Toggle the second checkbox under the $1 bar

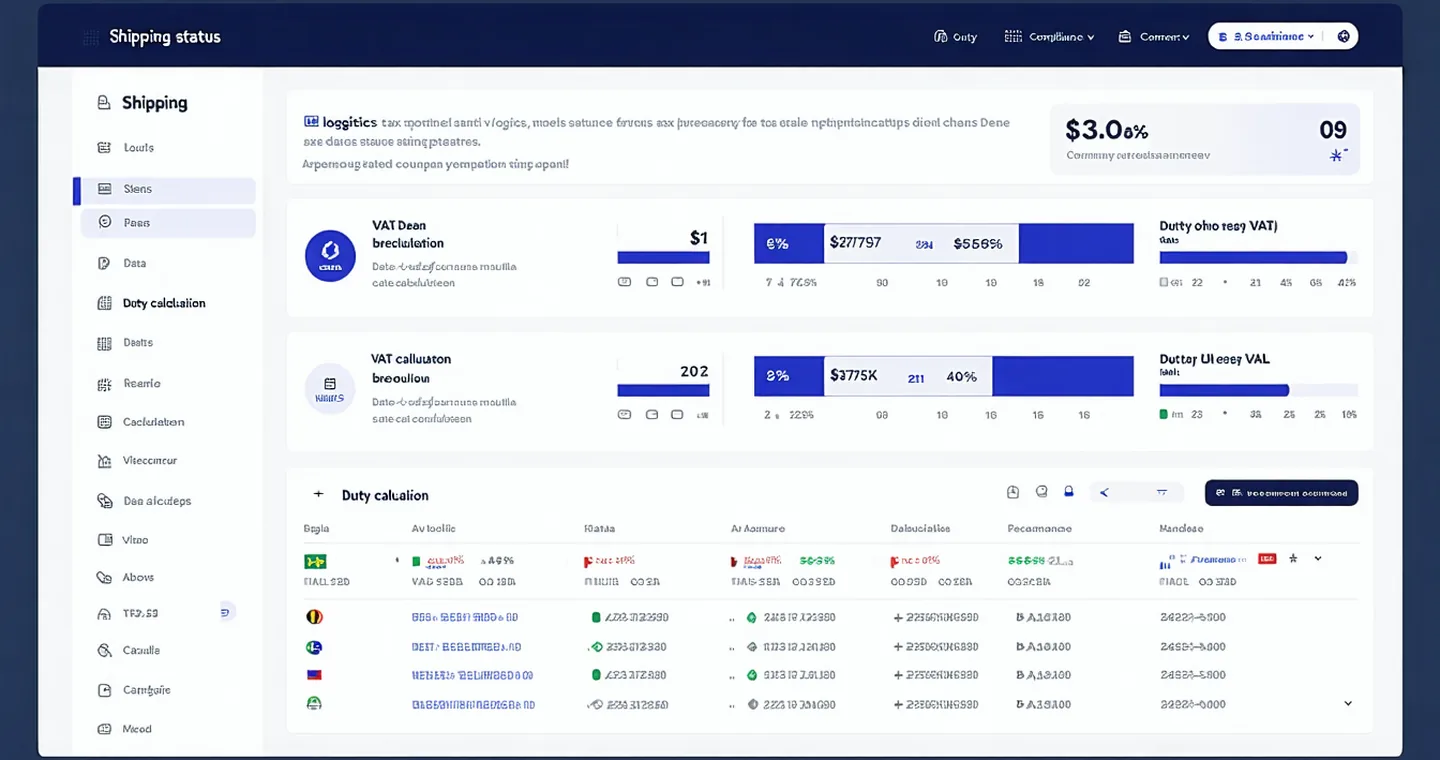pyautogui.click(x=652, y=282)
